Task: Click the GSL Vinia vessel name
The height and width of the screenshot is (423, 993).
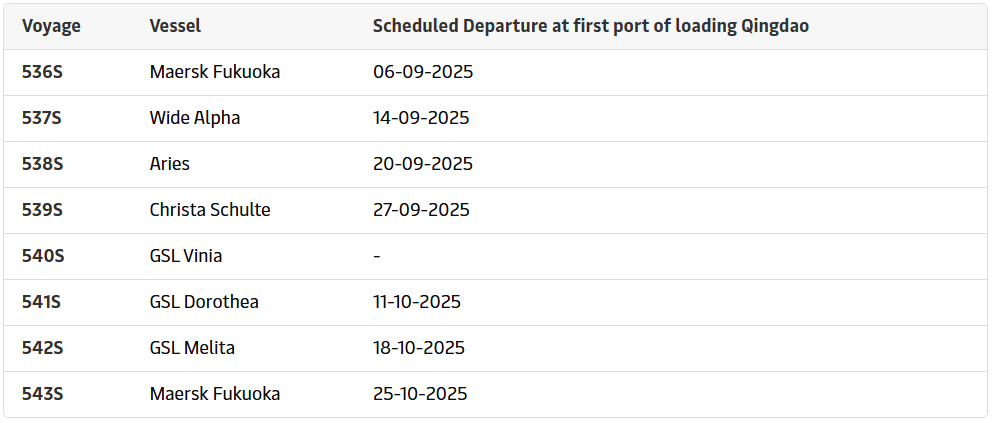Action: [186, 256]
